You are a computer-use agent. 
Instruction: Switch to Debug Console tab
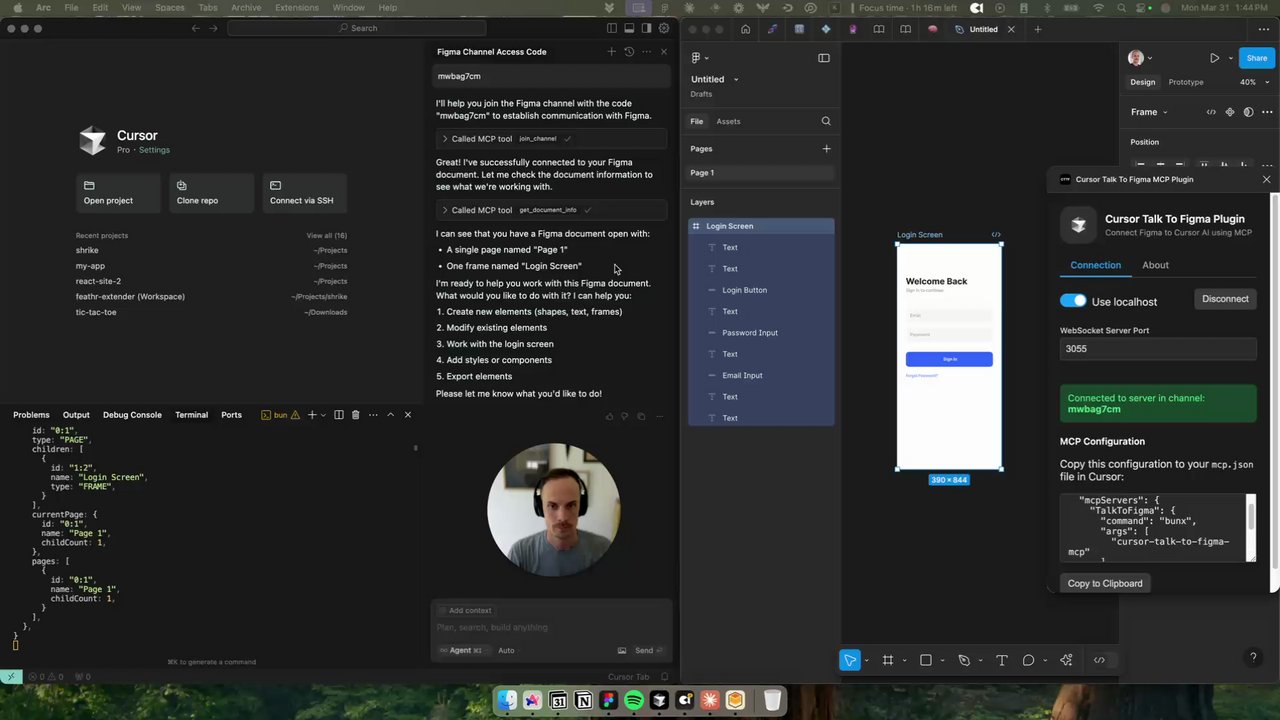(132, 415)
